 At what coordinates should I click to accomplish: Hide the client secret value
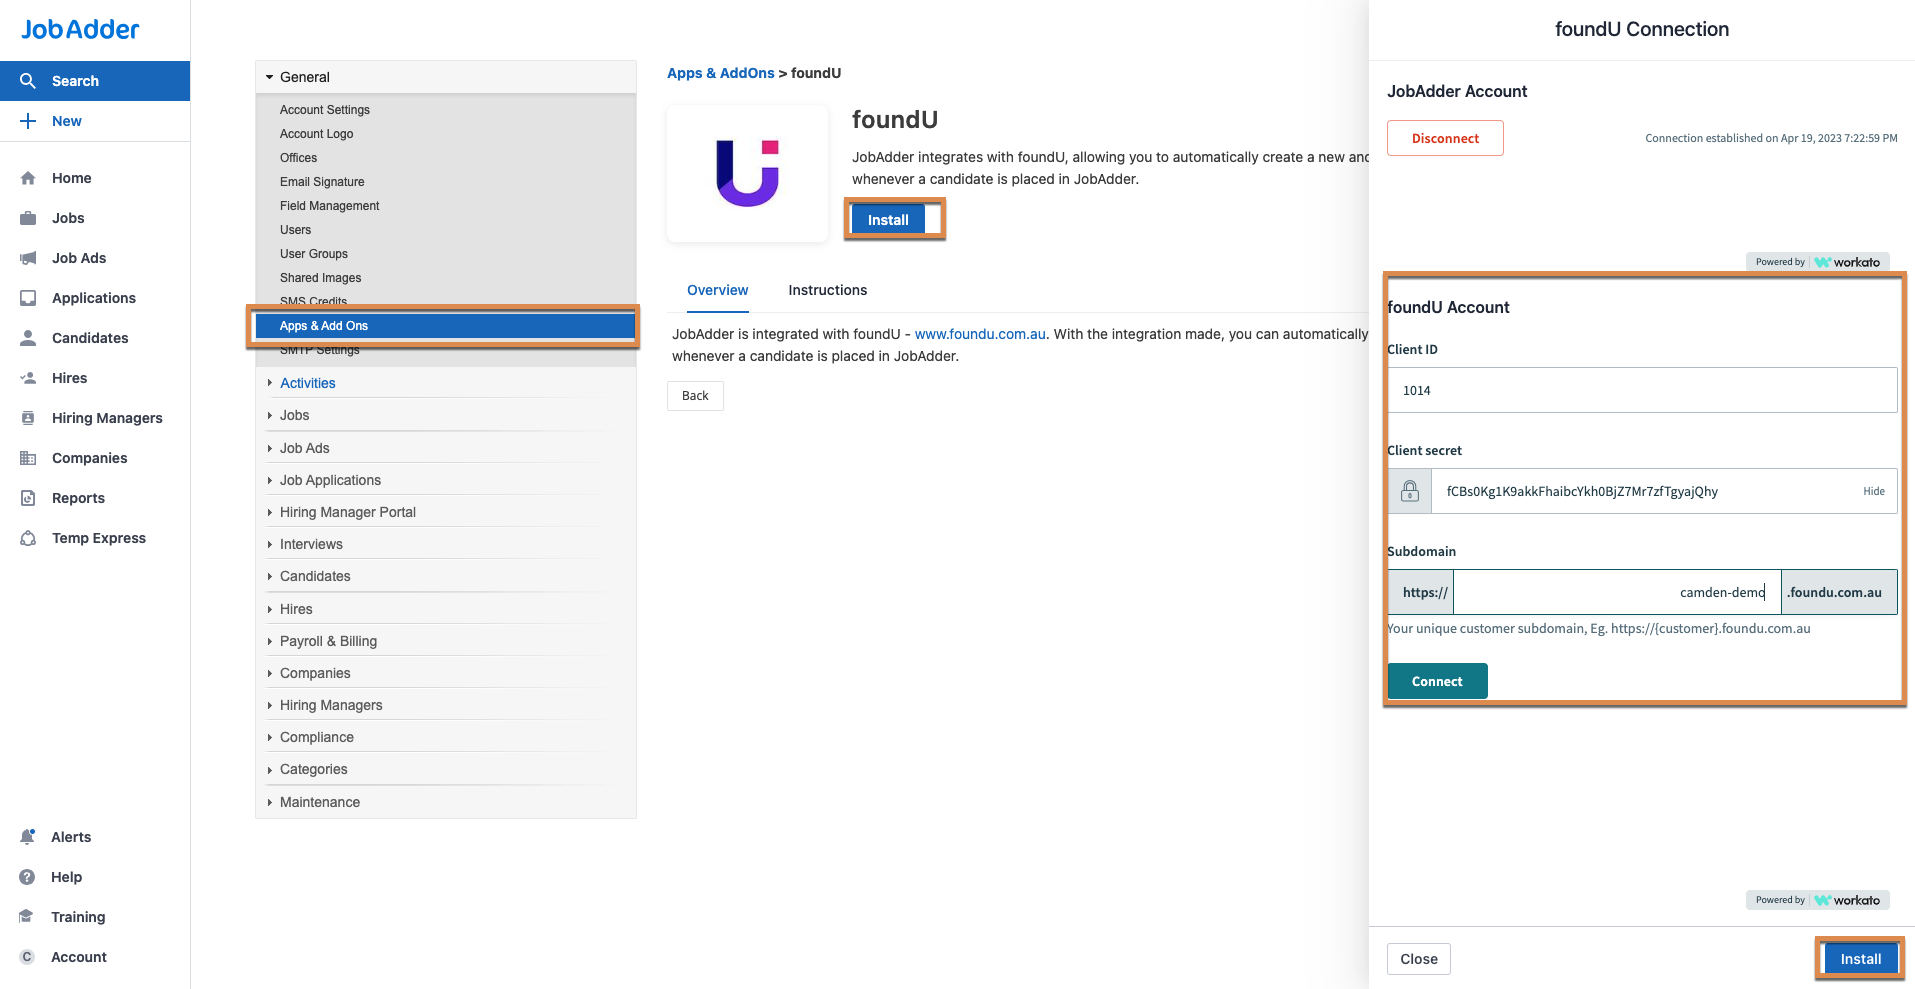[1873, 491]
